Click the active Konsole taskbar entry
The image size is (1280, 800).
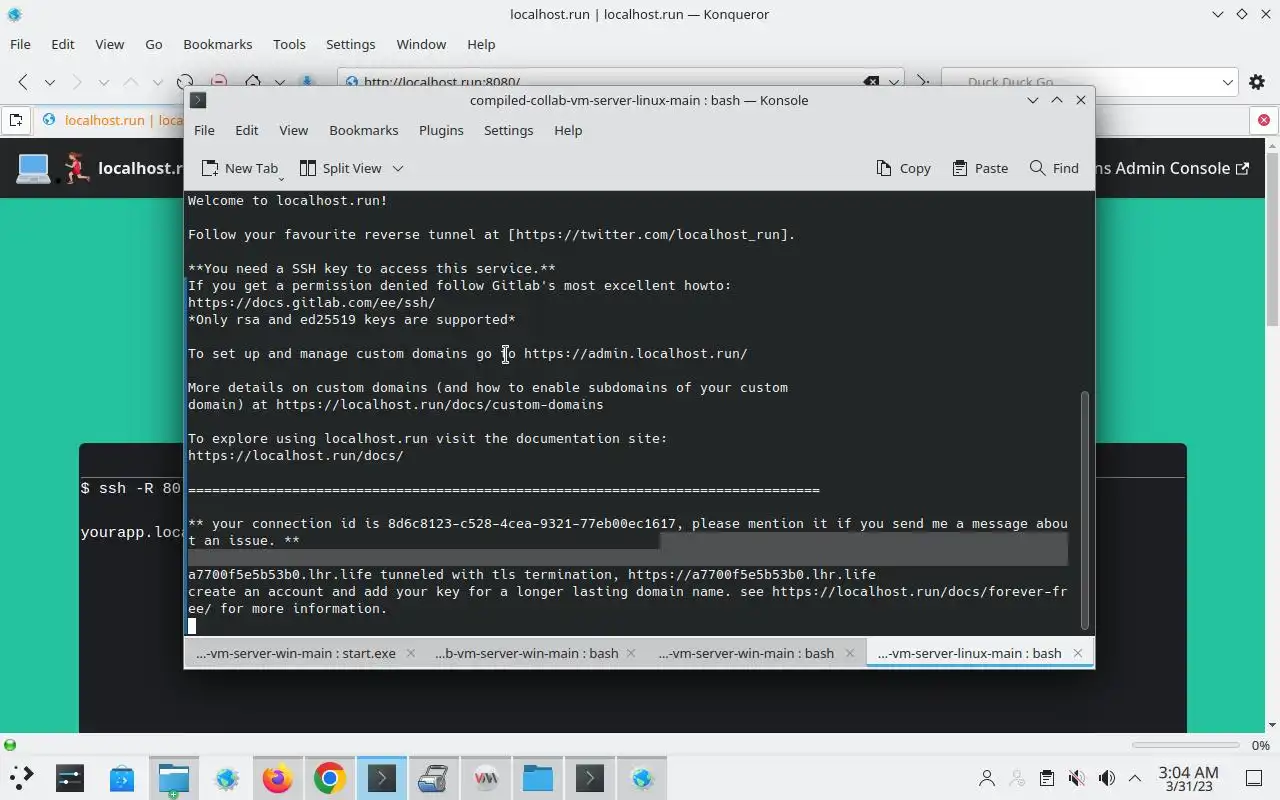click(x=382, y=778)
